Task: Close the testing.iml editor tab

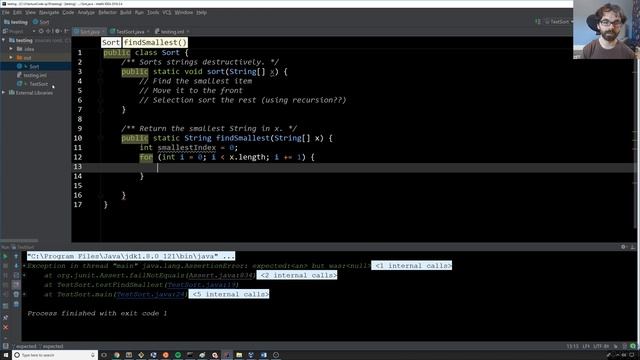Action: [x=188, y=31]
